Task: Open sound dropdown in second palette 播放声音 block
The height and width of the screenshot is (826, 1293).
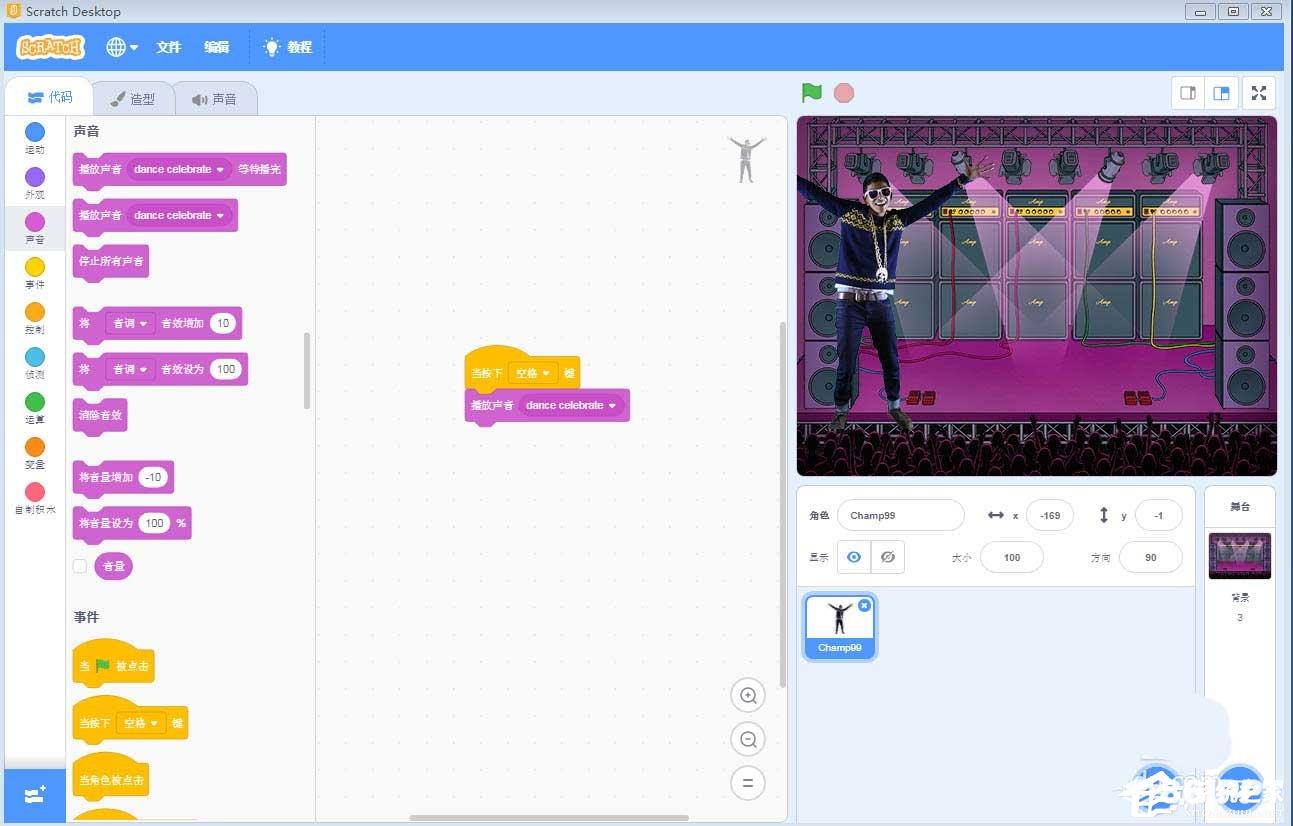Action: [x=179, y=215]
